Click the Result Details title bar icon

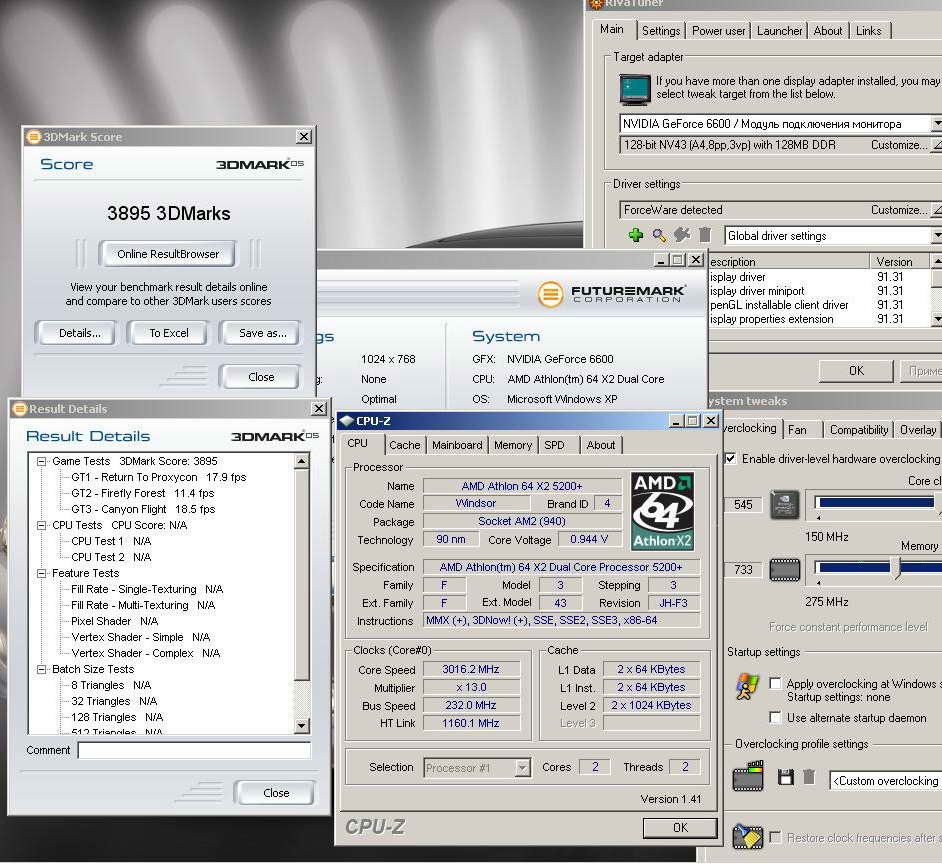(19, 409)
